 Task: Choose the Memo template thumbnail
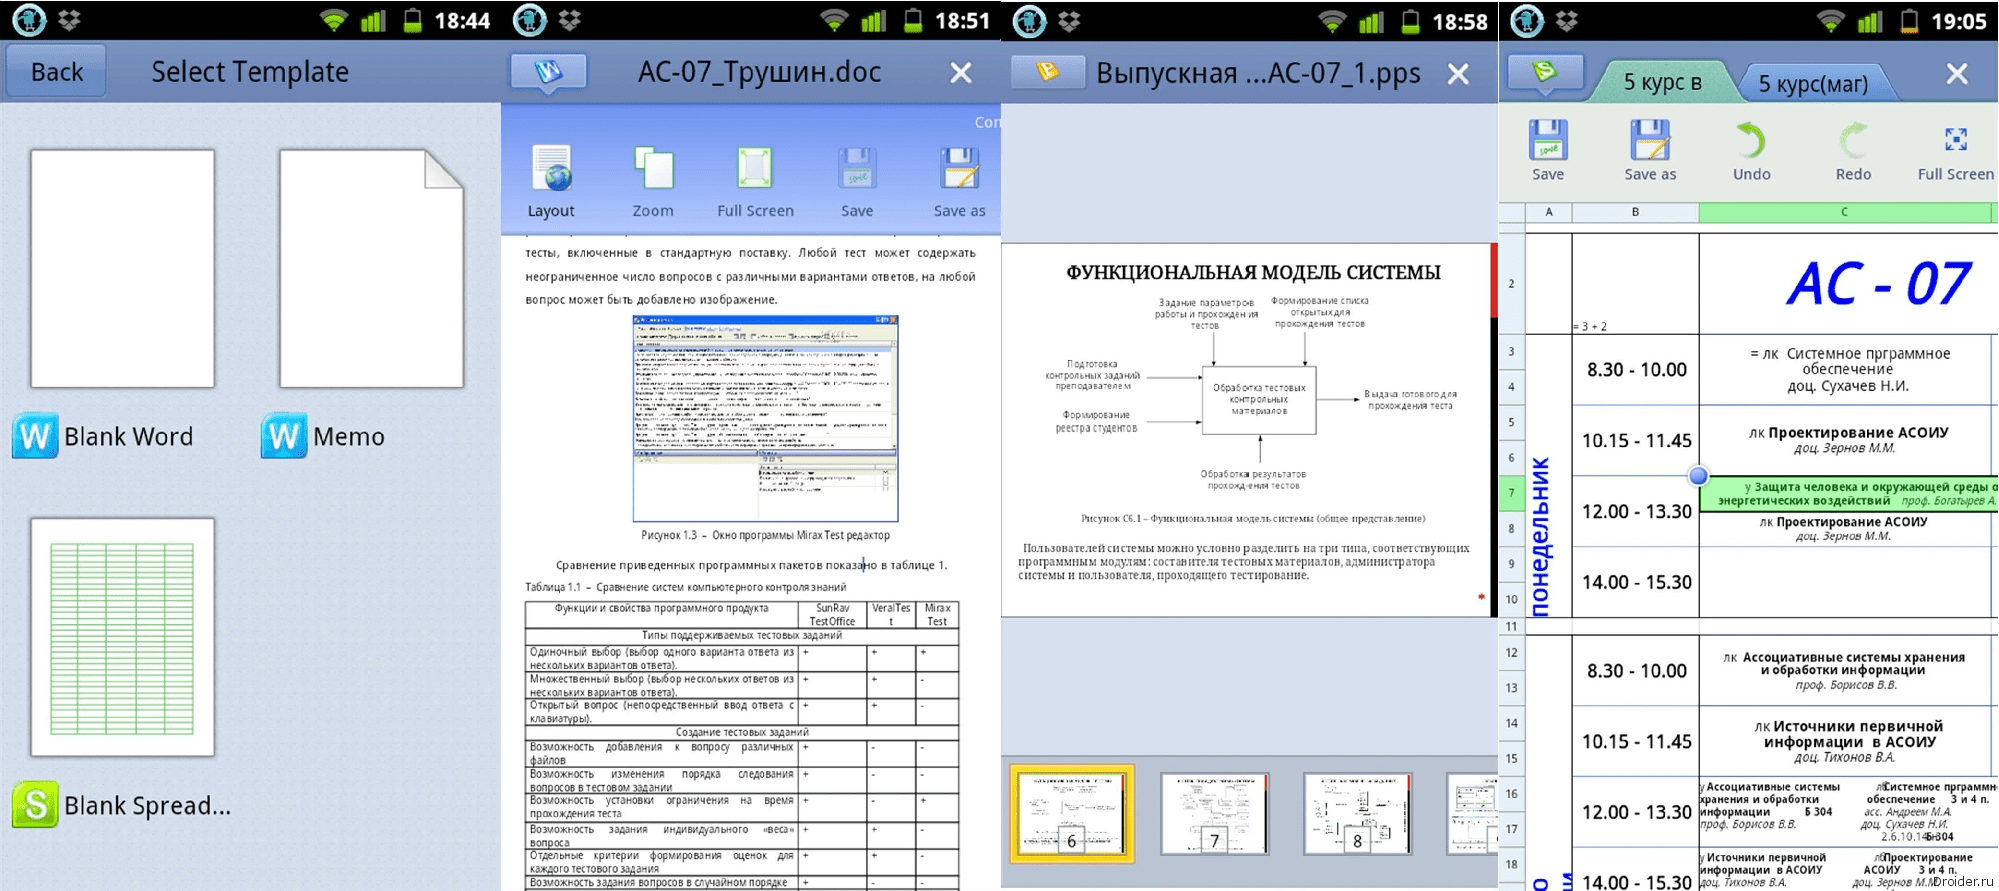tap(371, 269)
